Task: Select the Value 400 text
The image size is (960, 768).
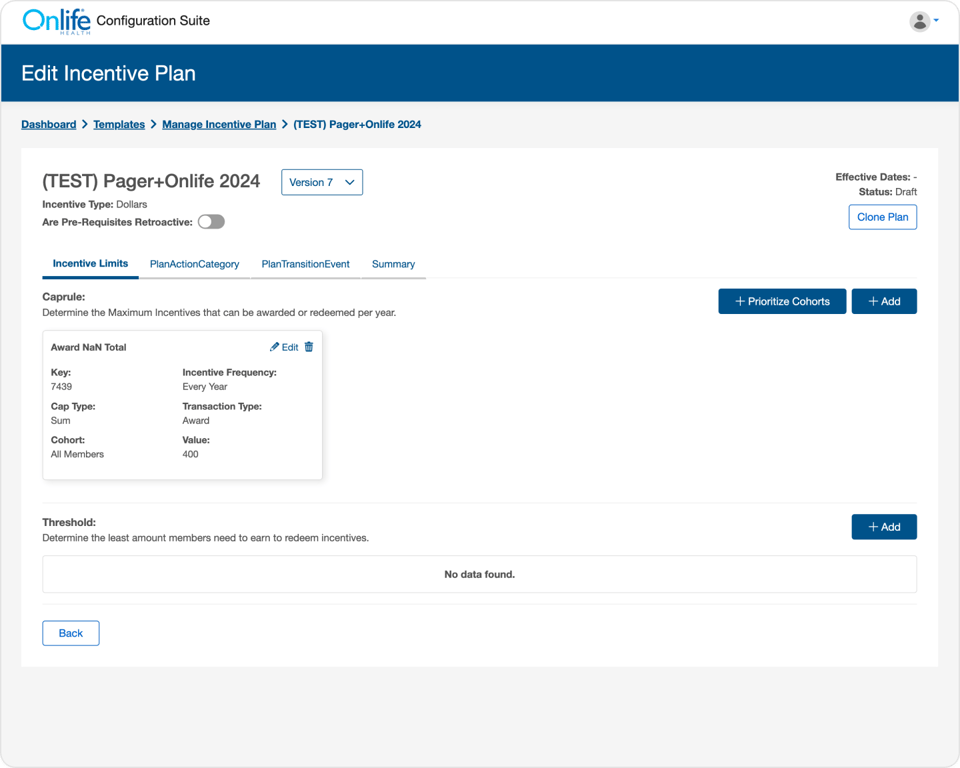Action: [x=190, y=454]
